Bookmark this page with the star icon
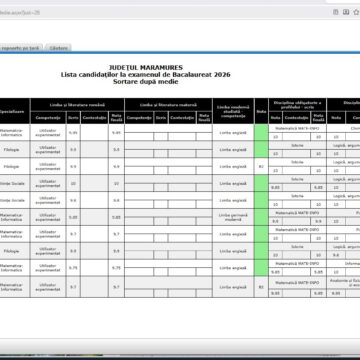360x360 pixels. point(357,12)
